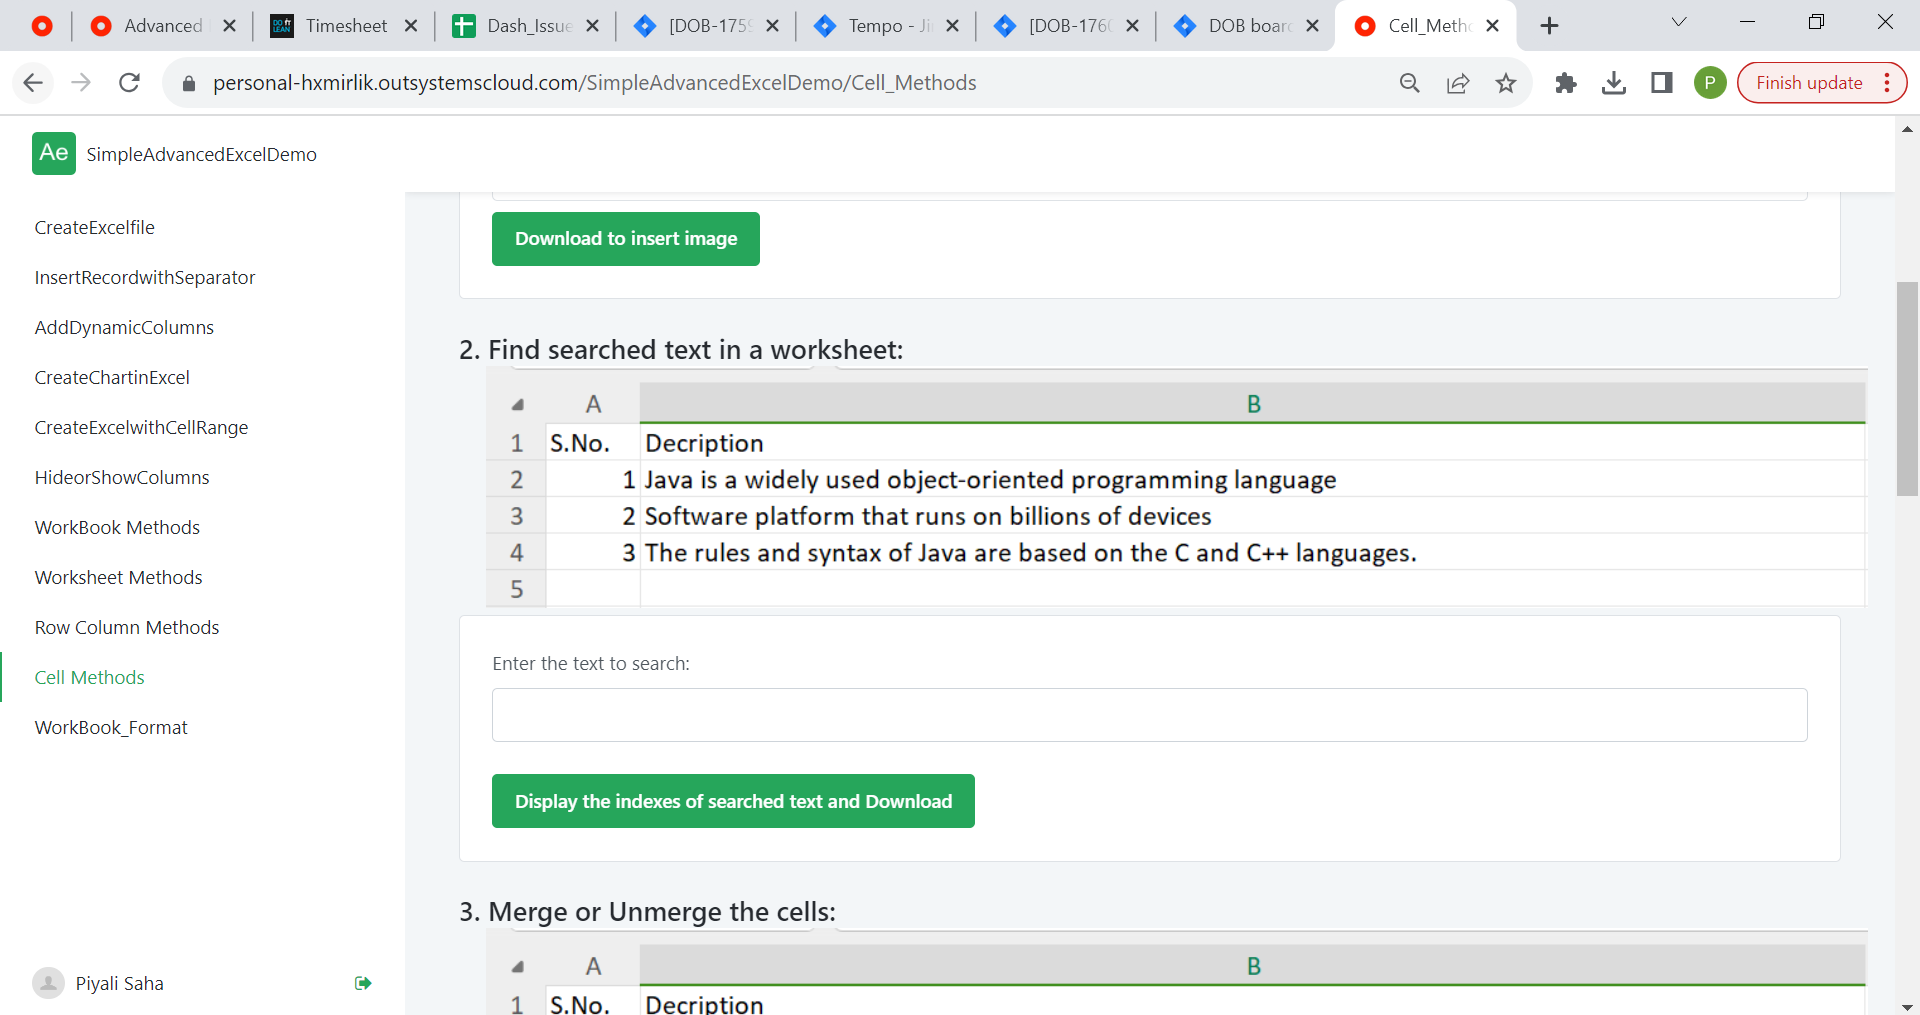The image size is (1920, 1015).
Task: Open the kebab menu beside Finish update
Action: (x=1886, y=83)
